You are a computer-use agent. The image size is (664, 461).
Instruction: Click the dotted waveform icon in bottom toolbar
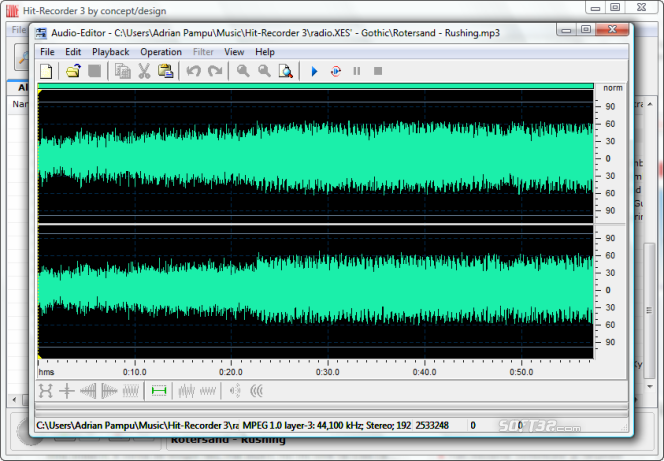(130, 391)
